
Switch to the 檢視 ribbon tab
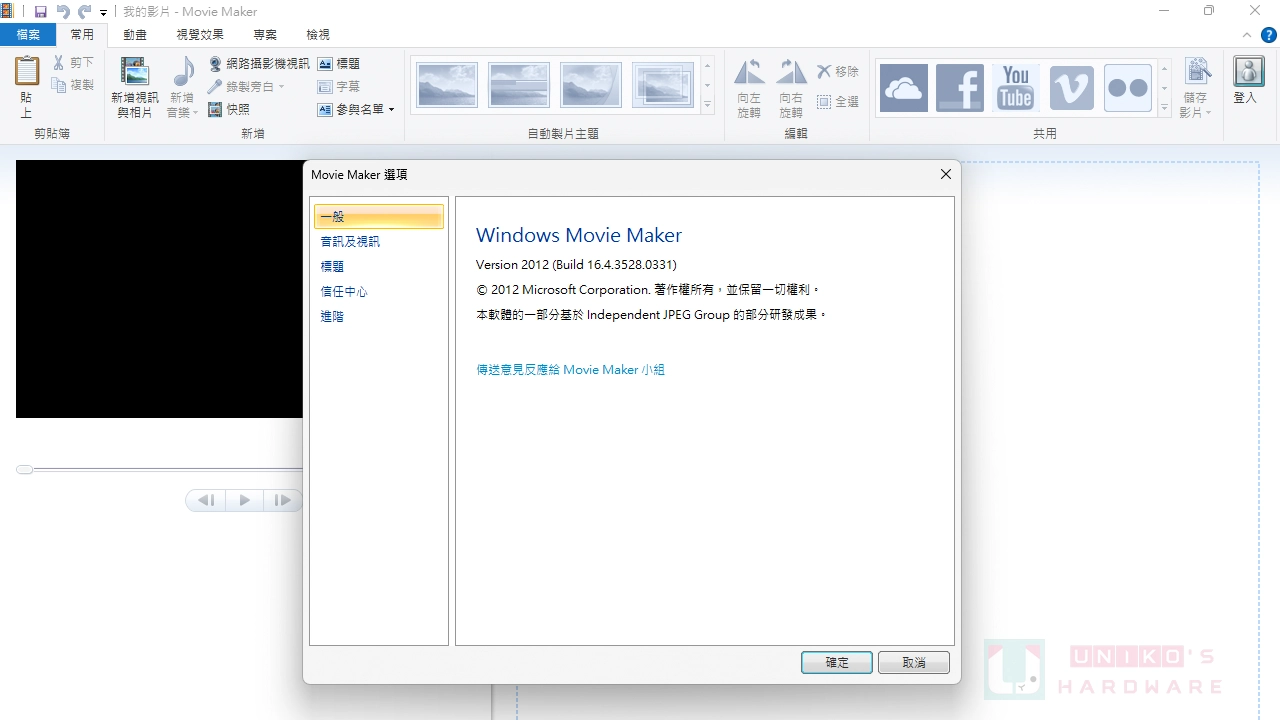[318, 35]
